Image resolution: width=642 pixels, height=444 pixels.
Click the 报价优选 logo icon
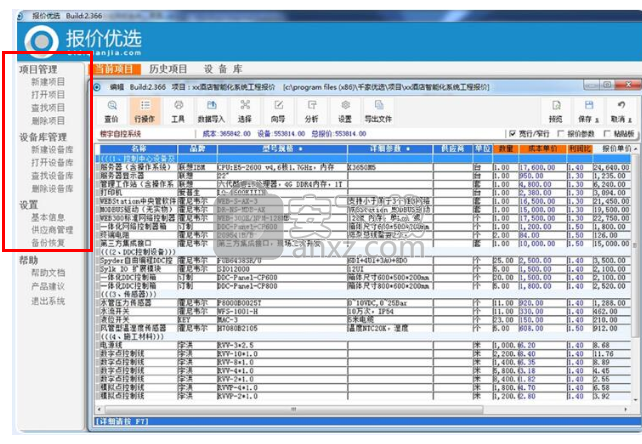[x=41, y=42]
